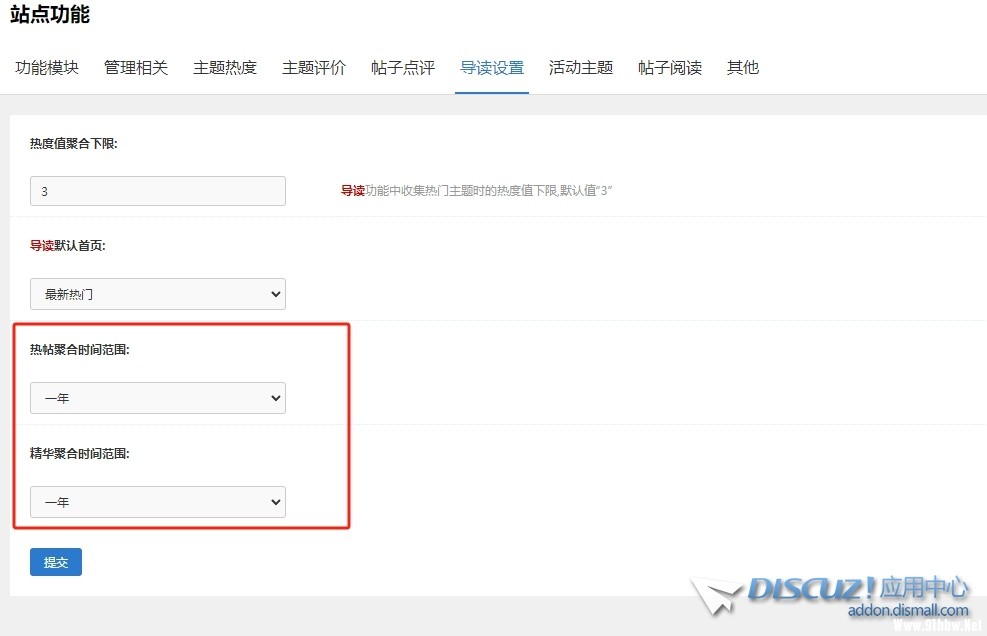The height and width of the screenshot is (636, 987).
Task: Click the paper plane logo icon
Action: click(x=716, y=595)
